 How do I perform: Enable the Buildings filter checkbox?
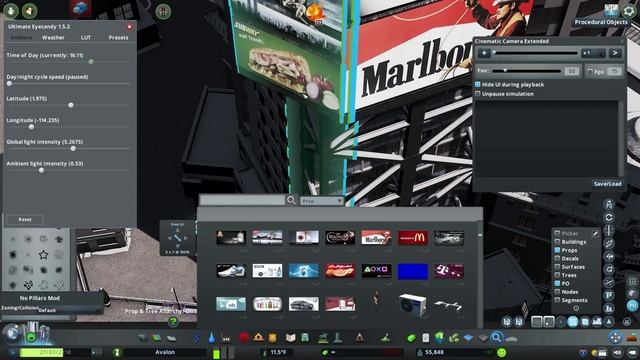coord(557,242)
